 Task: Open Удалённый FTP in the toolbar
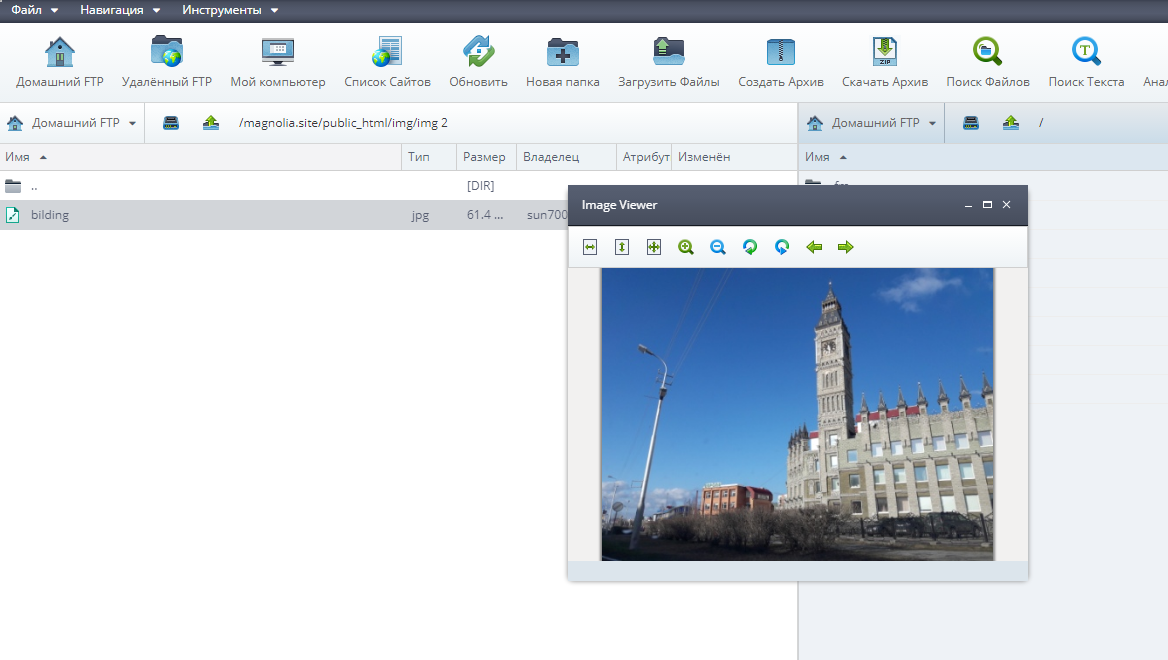[x=167, y=63]
